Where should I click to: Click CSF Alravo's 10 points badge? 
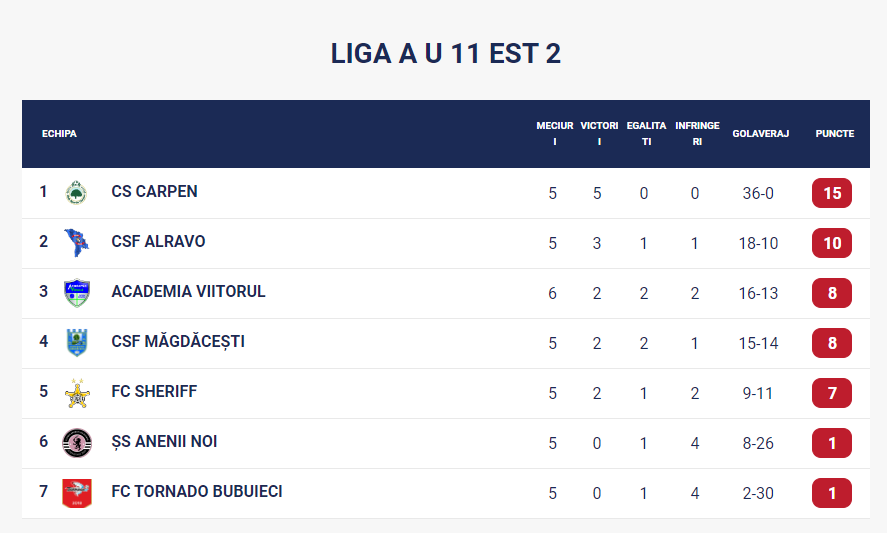point(831,243)
